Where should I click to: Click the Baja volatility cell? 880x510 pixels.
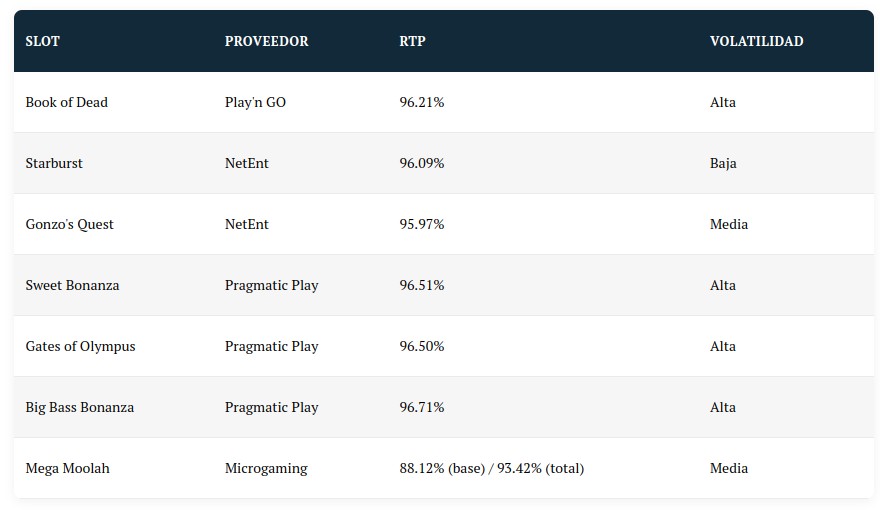[x=723, y=163]
